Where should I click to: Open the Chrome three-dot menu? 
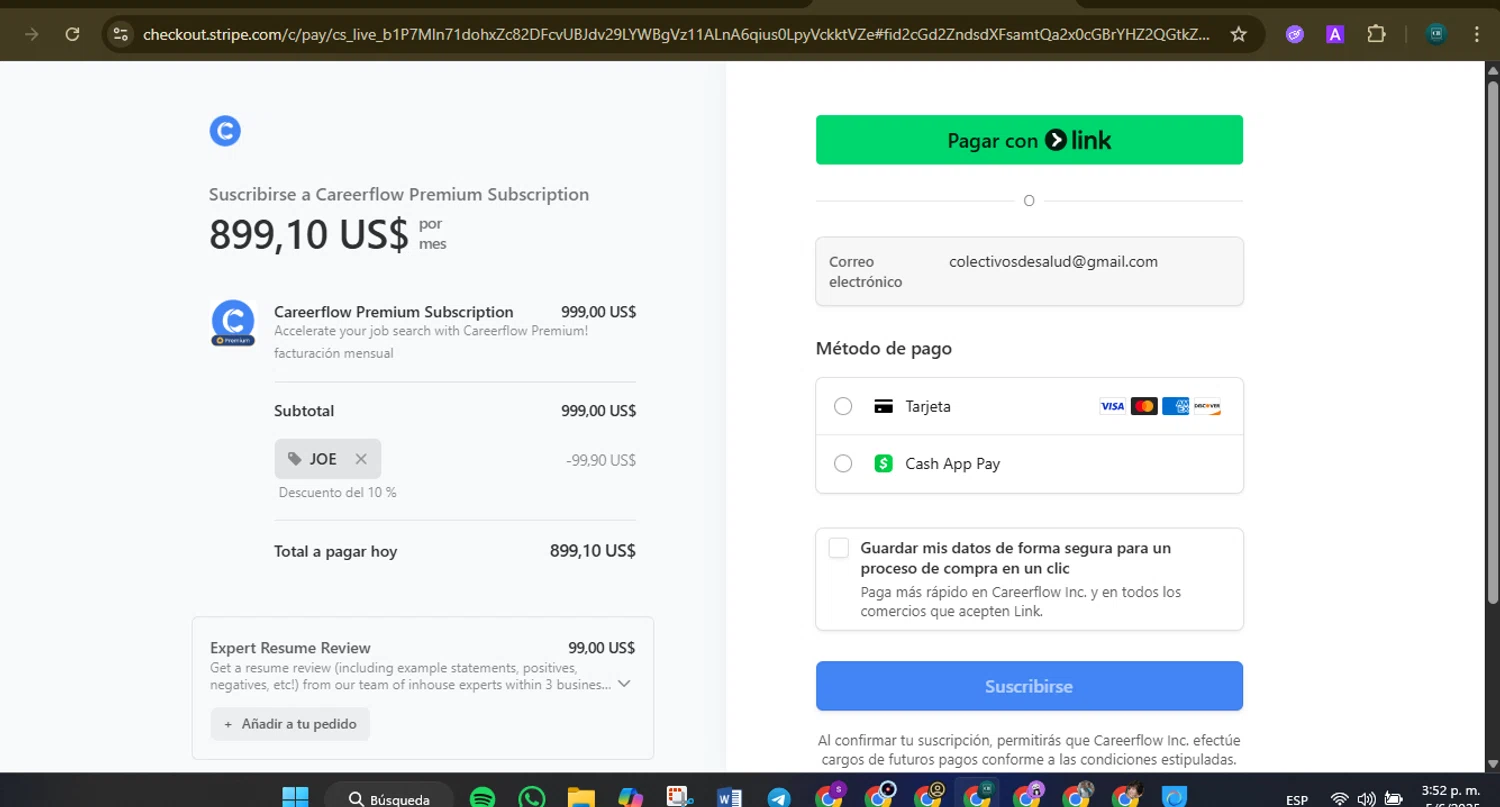pyautogui.click(x=1477, y=34)
